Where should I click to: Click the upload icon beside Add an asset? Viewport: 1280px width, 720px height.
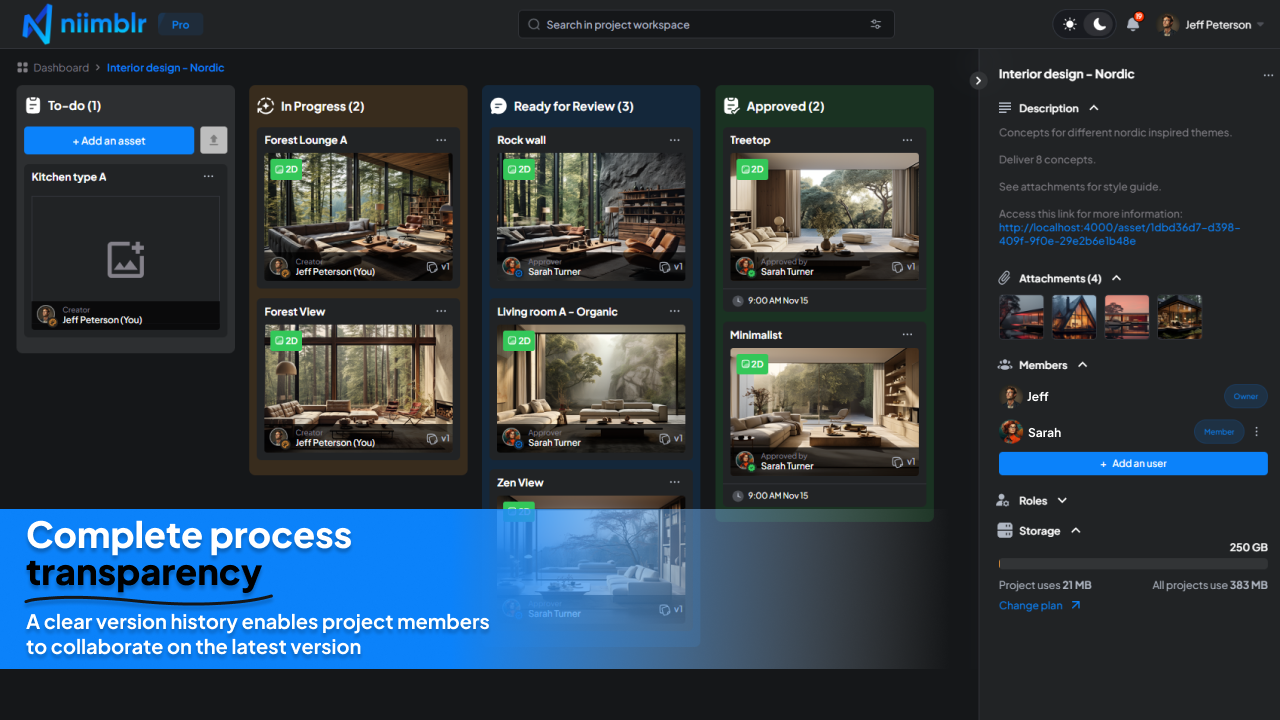tap(214, 141)
